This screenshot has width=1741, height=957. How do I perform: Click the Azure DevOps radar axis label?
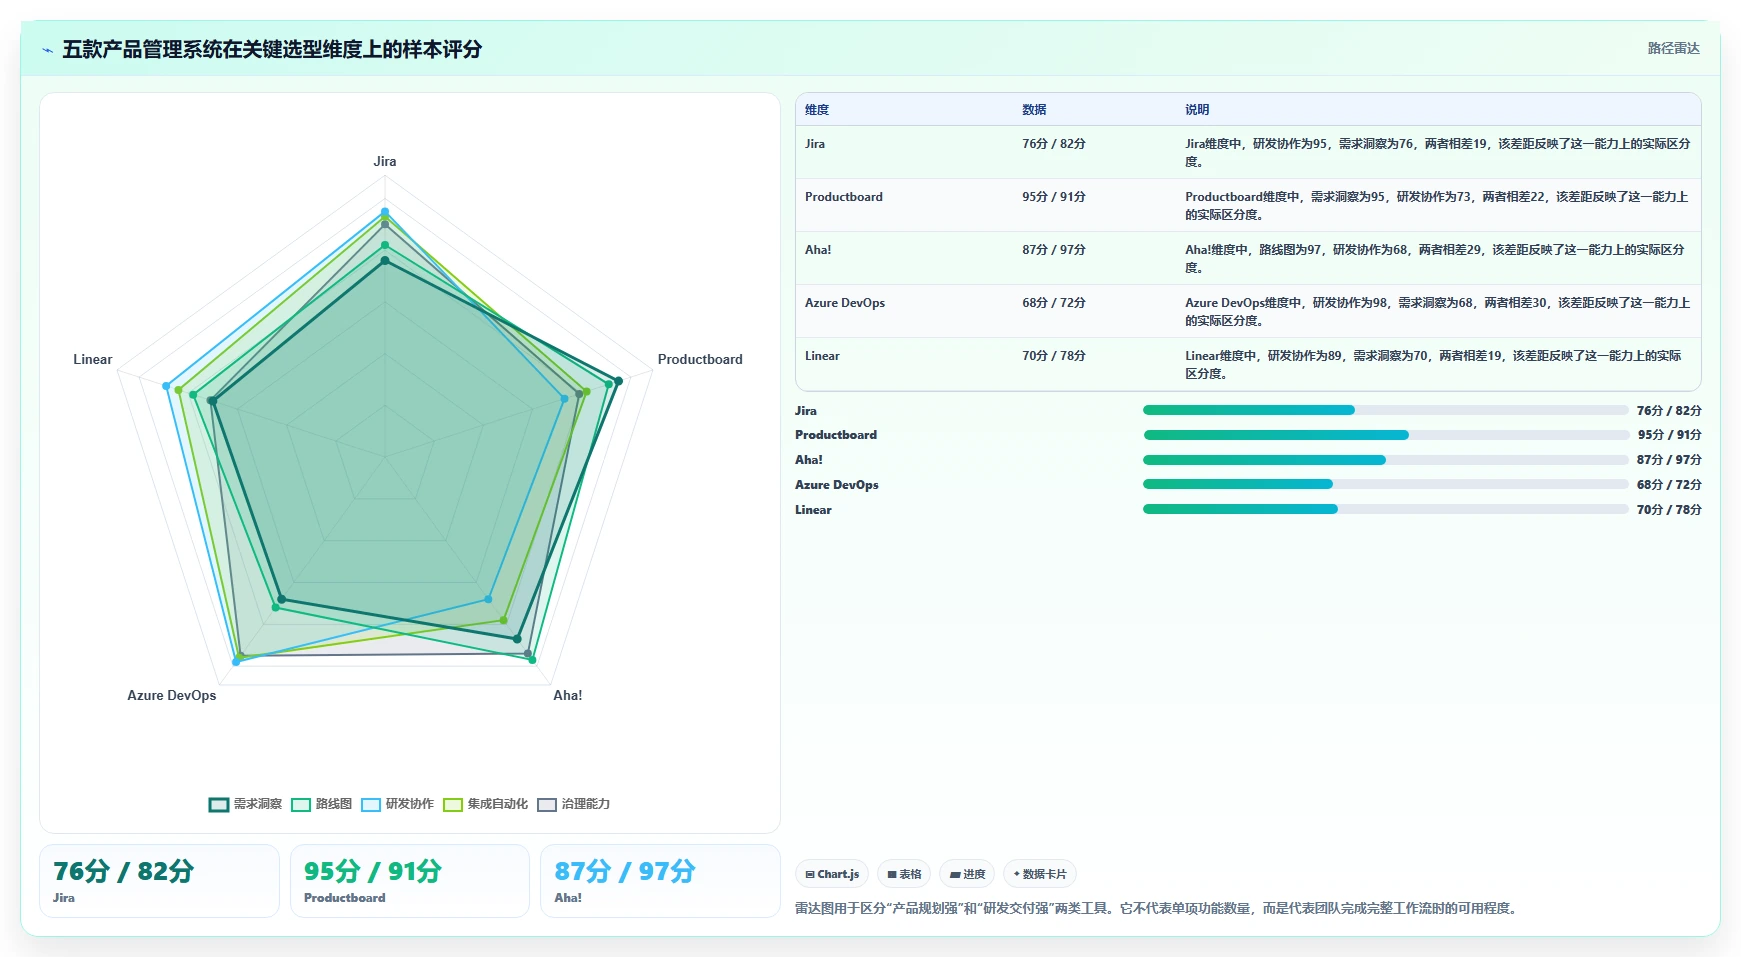(172, 695)
